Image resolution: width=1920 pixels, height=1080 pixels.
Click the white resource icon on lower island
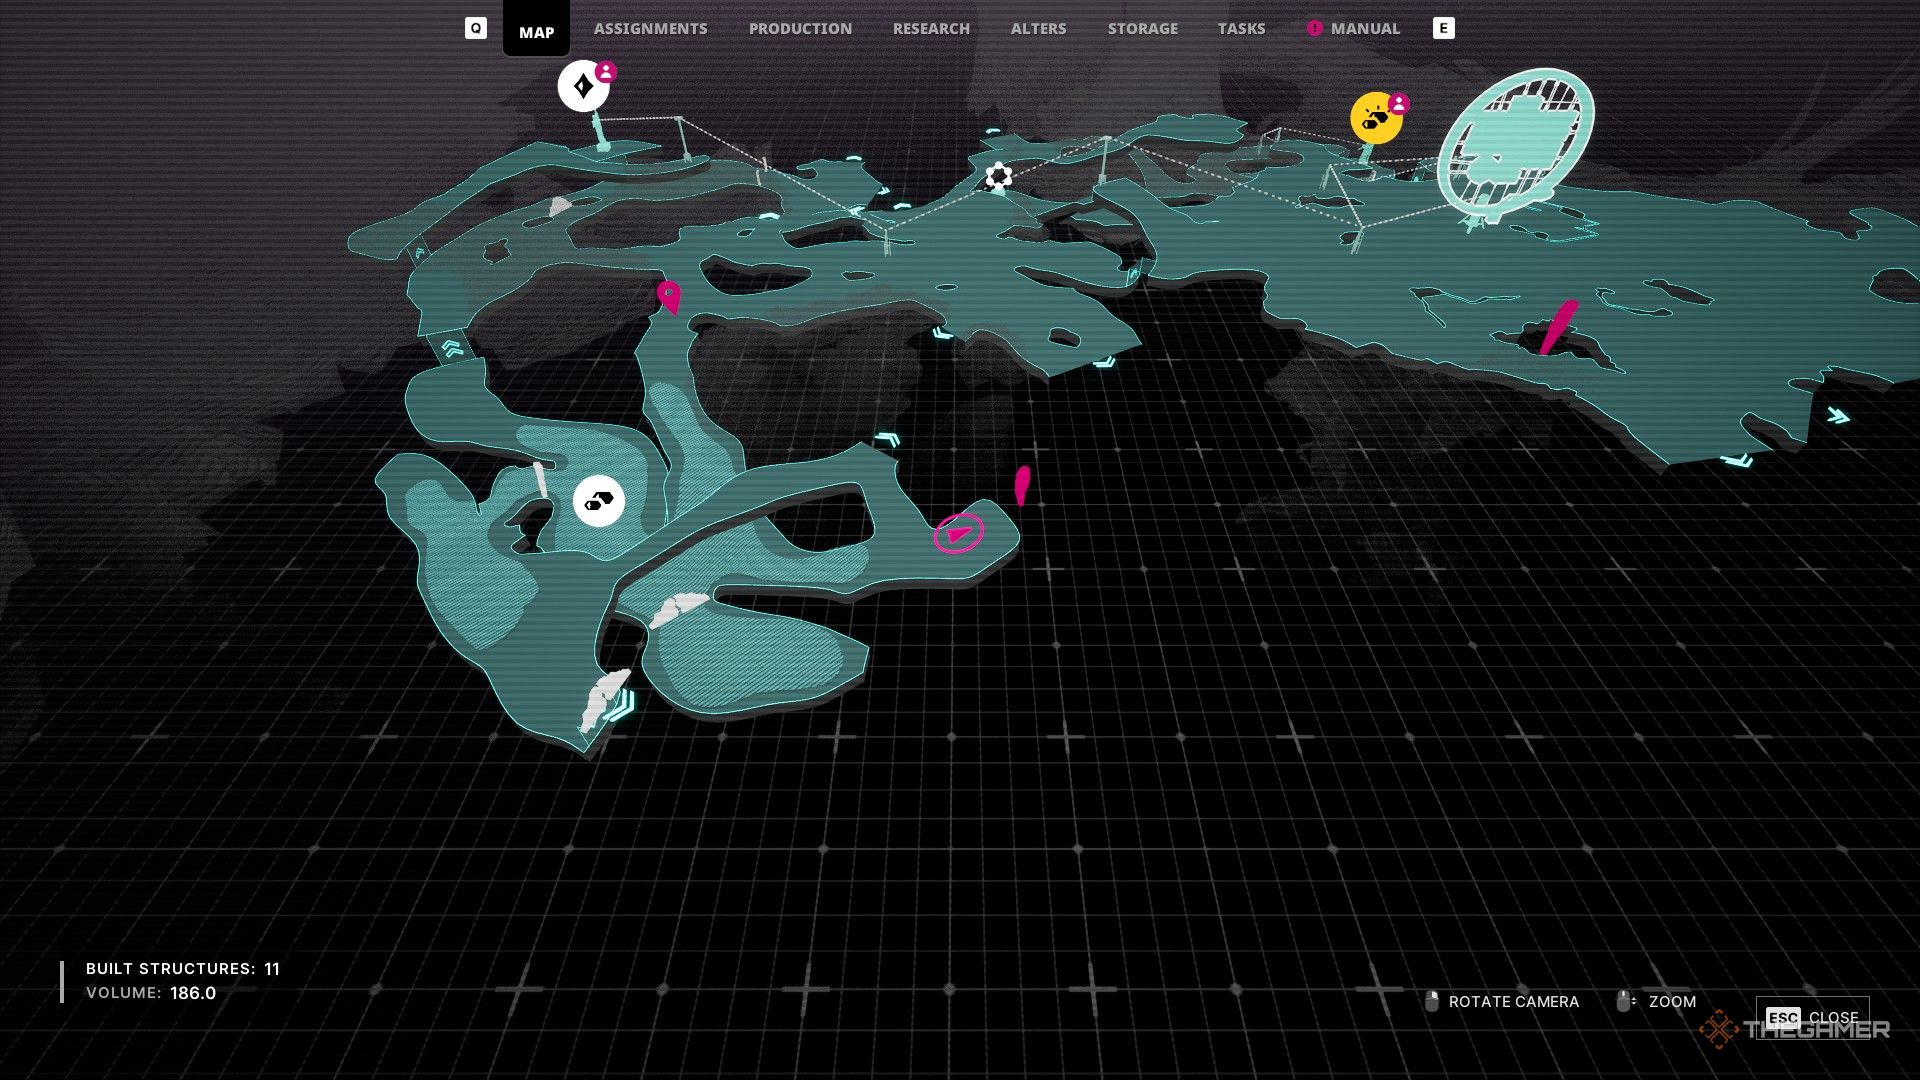pos(599,501)
